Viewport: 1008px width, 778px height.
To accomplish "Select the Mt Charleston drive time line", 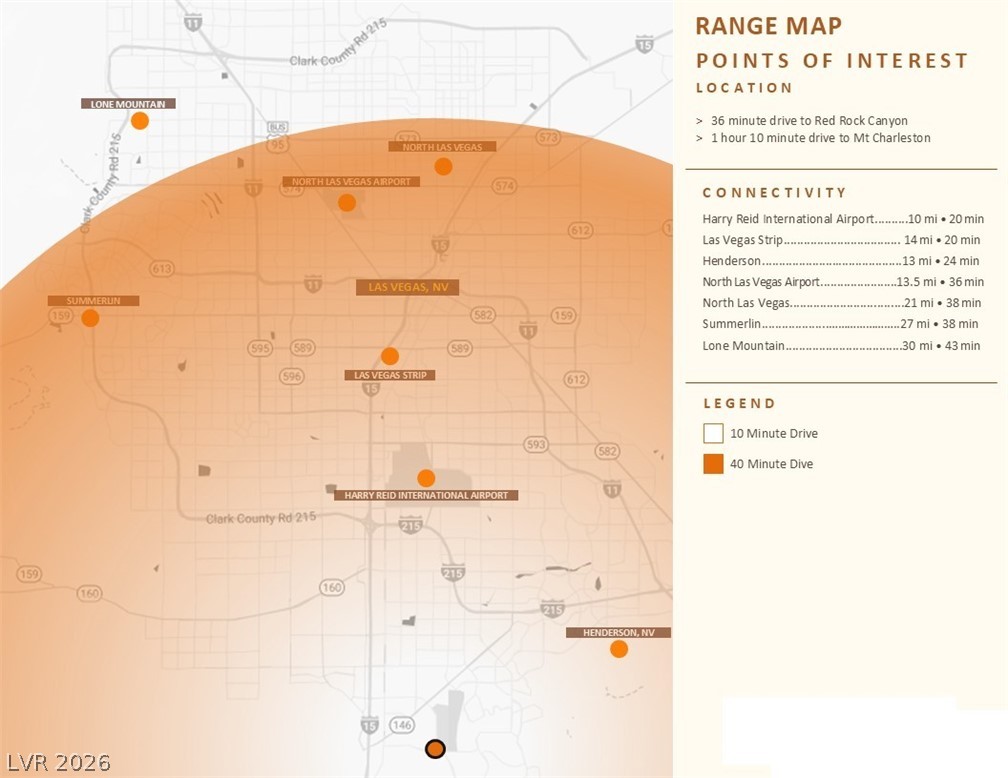I will coord(819,138).
